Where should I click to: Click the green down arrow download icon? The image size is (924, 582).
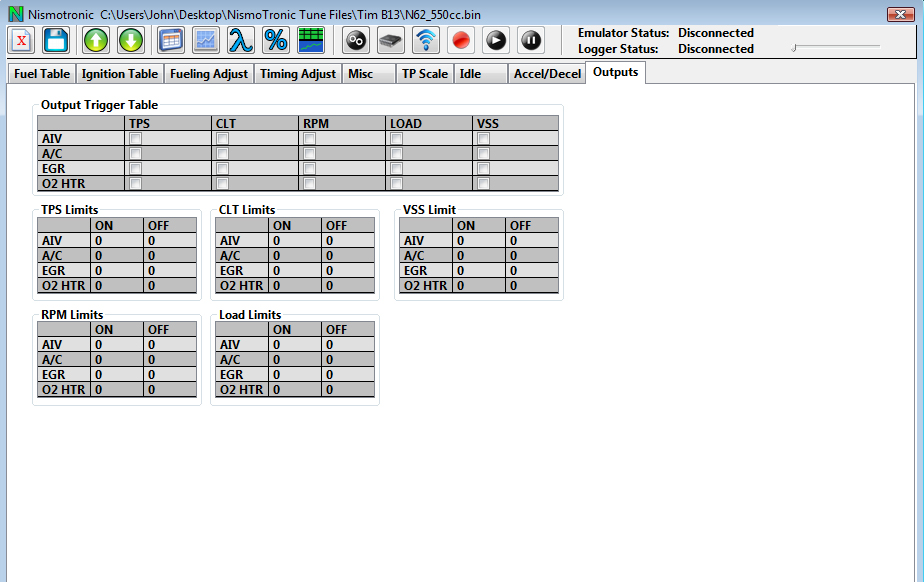click(131, 40)
